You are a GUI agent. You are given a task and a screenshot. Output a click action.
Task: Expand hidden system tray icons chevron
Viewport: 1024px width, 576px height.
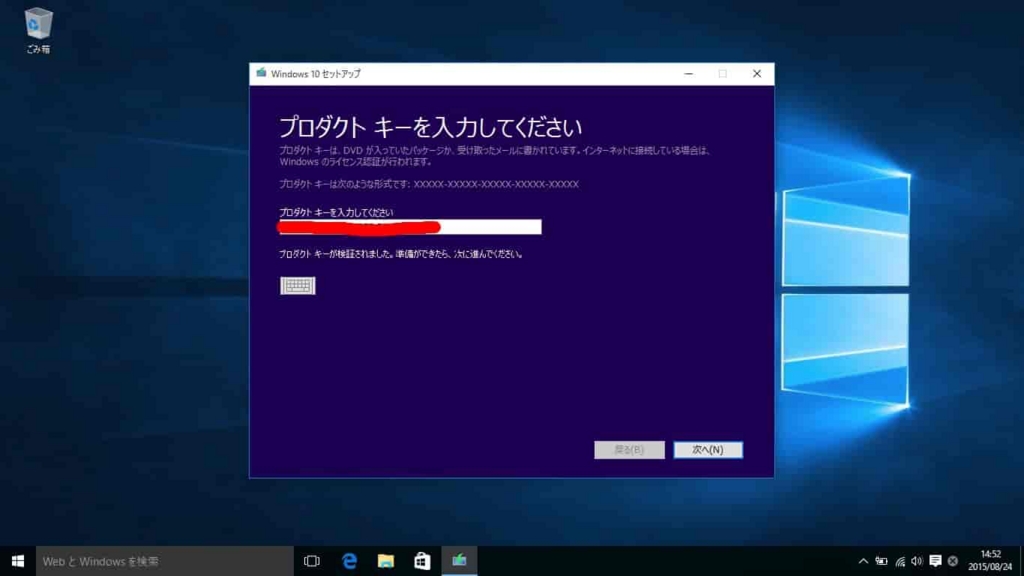point(863,561)
